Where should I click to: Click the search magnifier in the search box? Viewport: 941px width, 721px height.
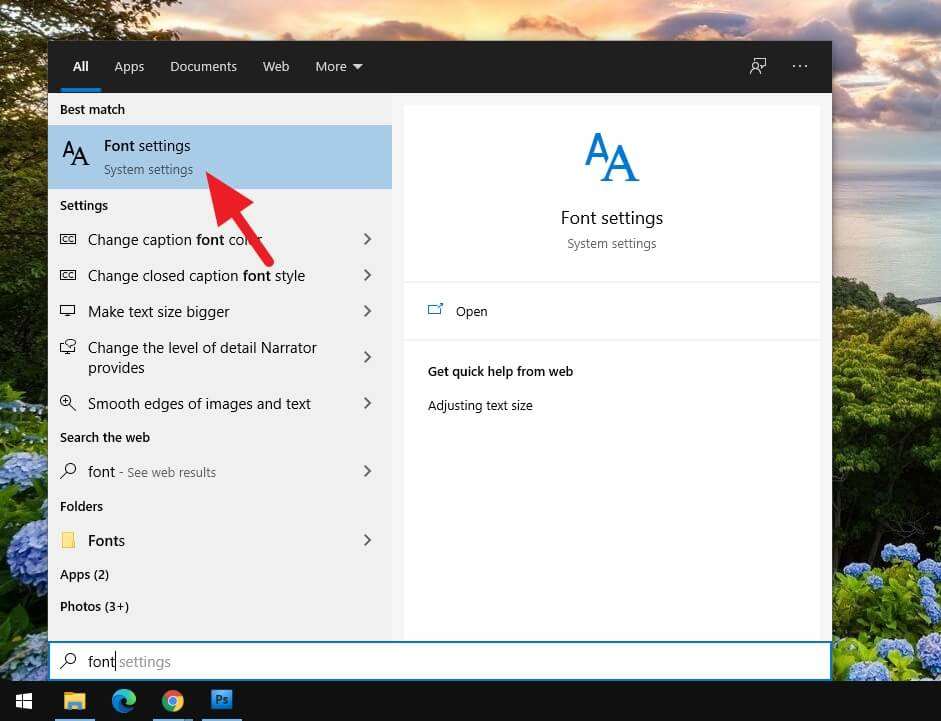[x=69, y=661]
